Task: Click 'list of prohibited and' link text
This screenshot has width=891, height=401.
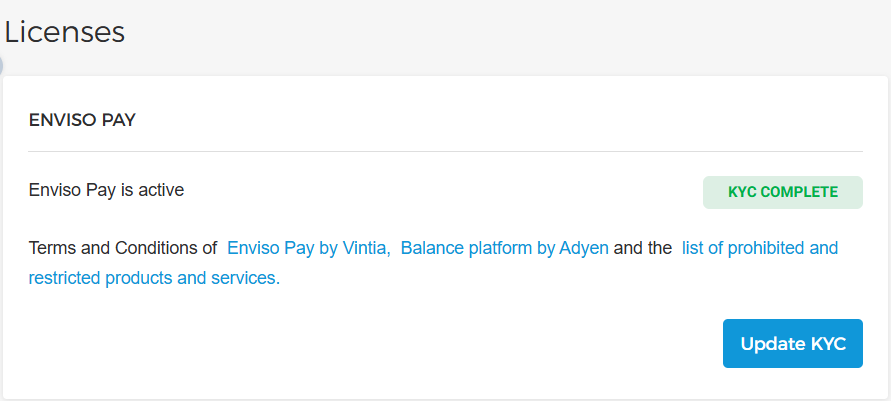Action: point(759,248)
